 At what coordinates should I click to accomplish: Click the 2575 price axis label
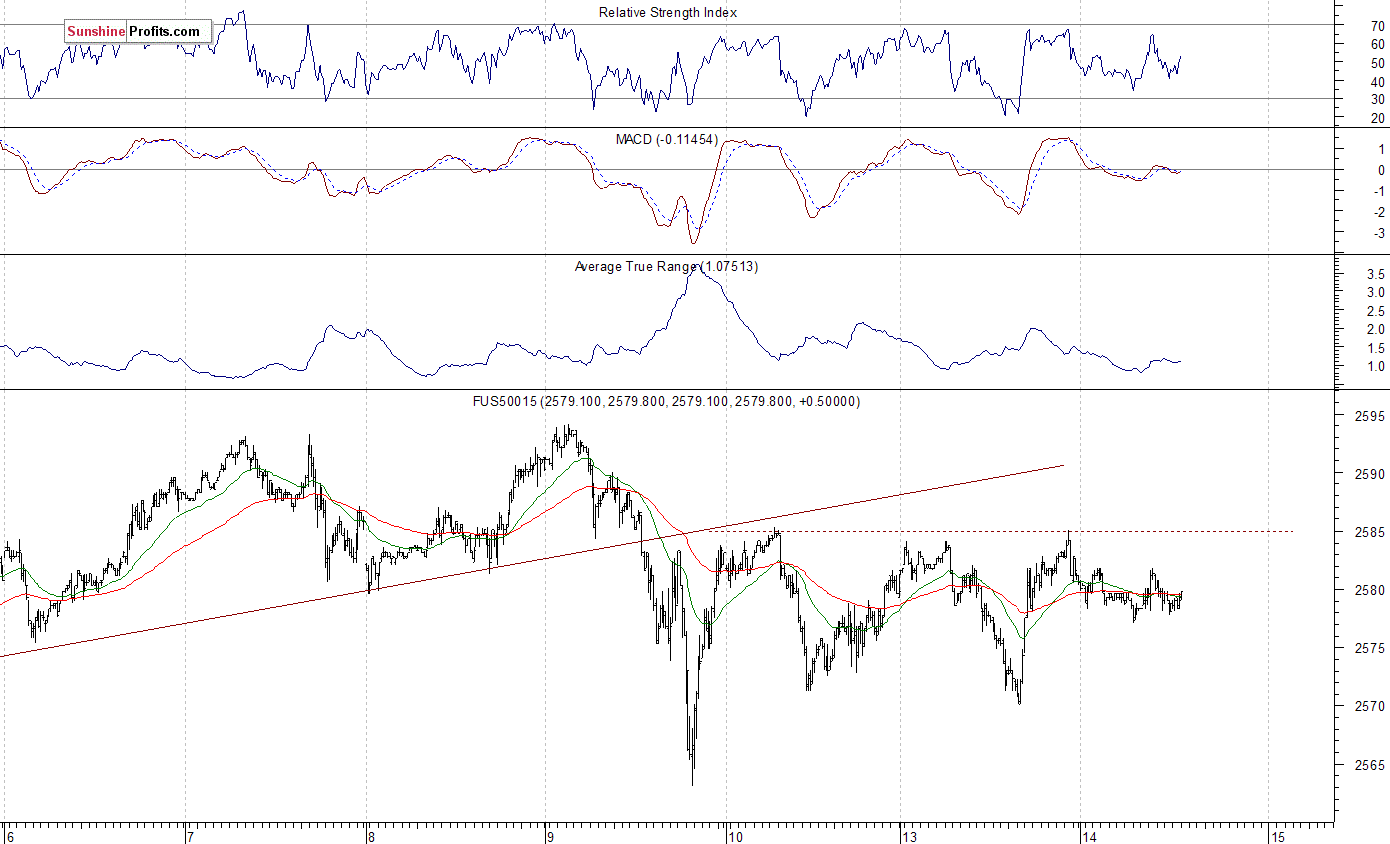tap(1369, 648)
